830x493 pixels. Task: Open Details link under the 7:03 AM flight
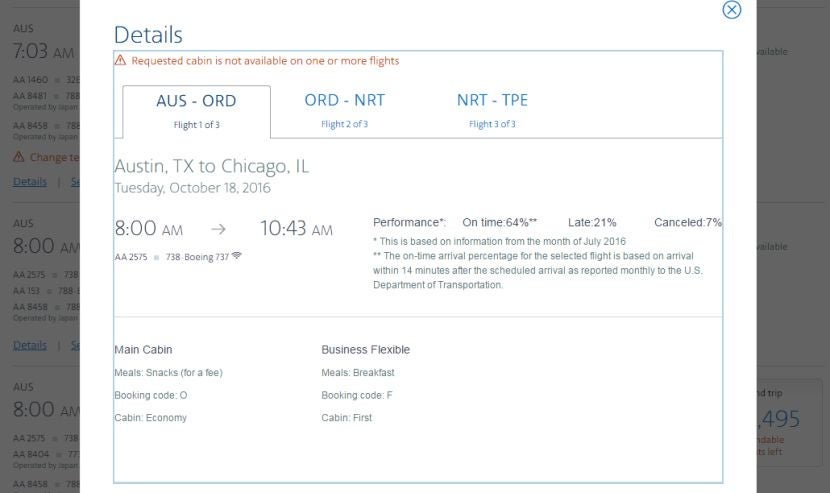(29, 182)
